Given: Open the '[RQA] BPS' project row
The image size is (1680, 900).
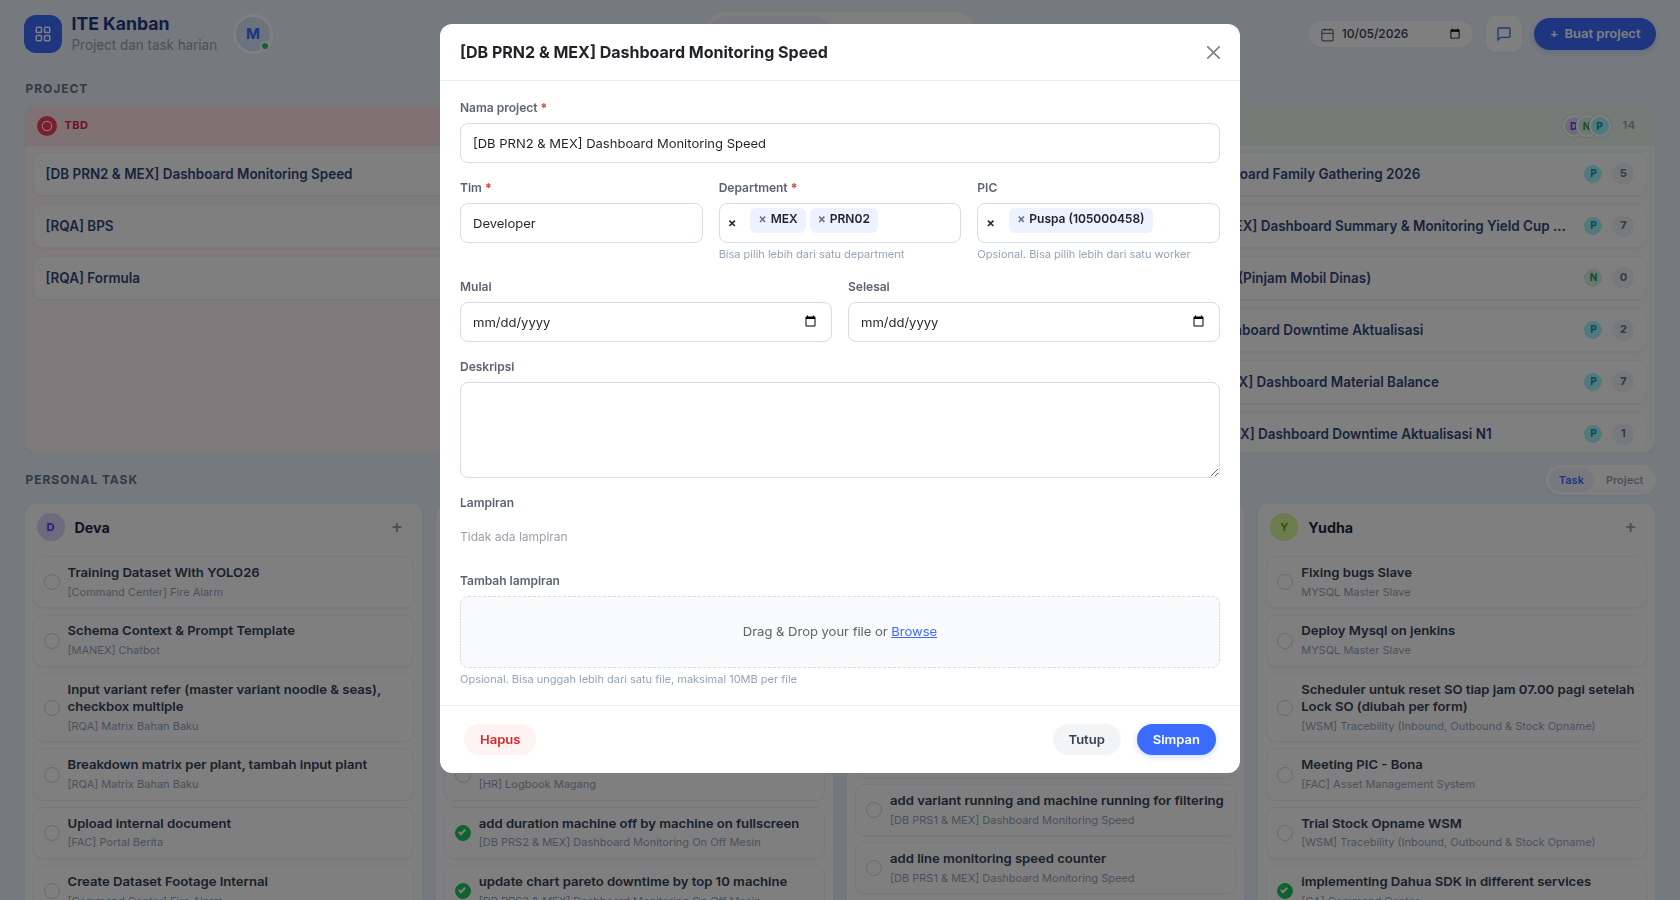Looking at the screenshot, I should tap(236, 226).
